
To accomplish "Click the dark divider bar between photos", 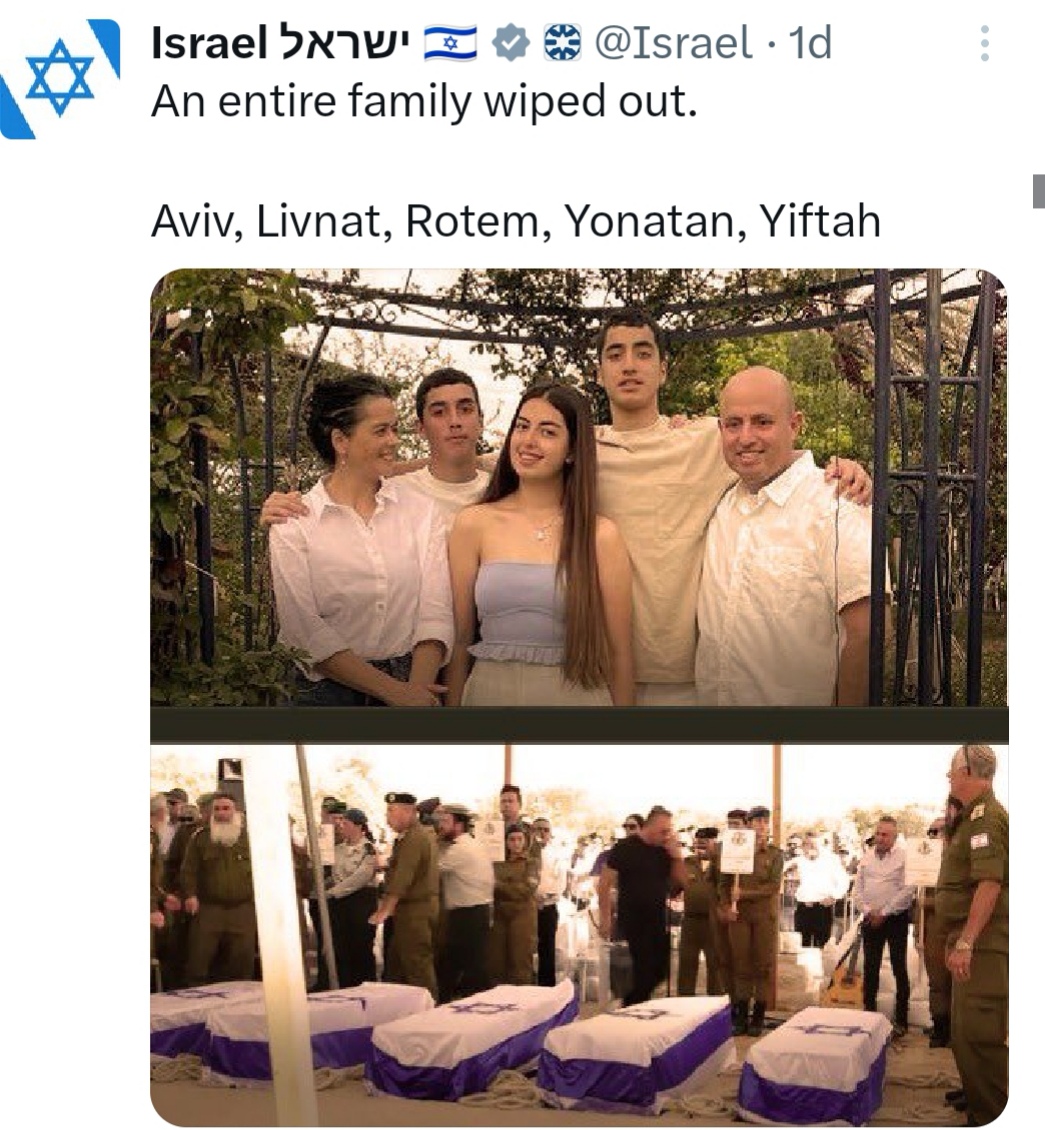I will [579, 725].
